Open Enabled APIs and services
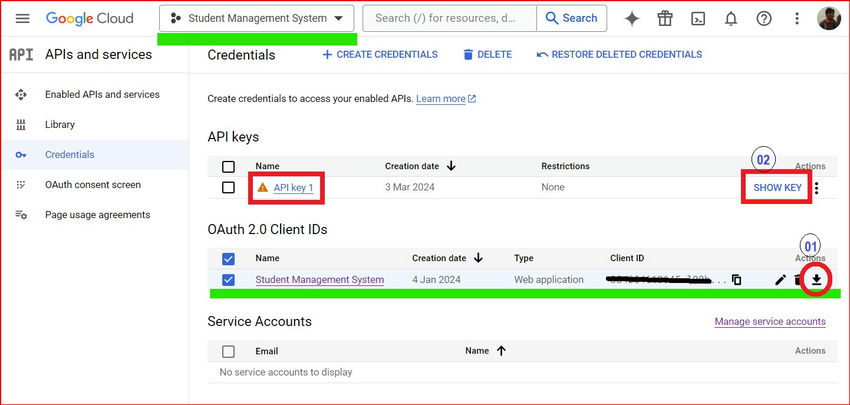 tap(102, 94)
